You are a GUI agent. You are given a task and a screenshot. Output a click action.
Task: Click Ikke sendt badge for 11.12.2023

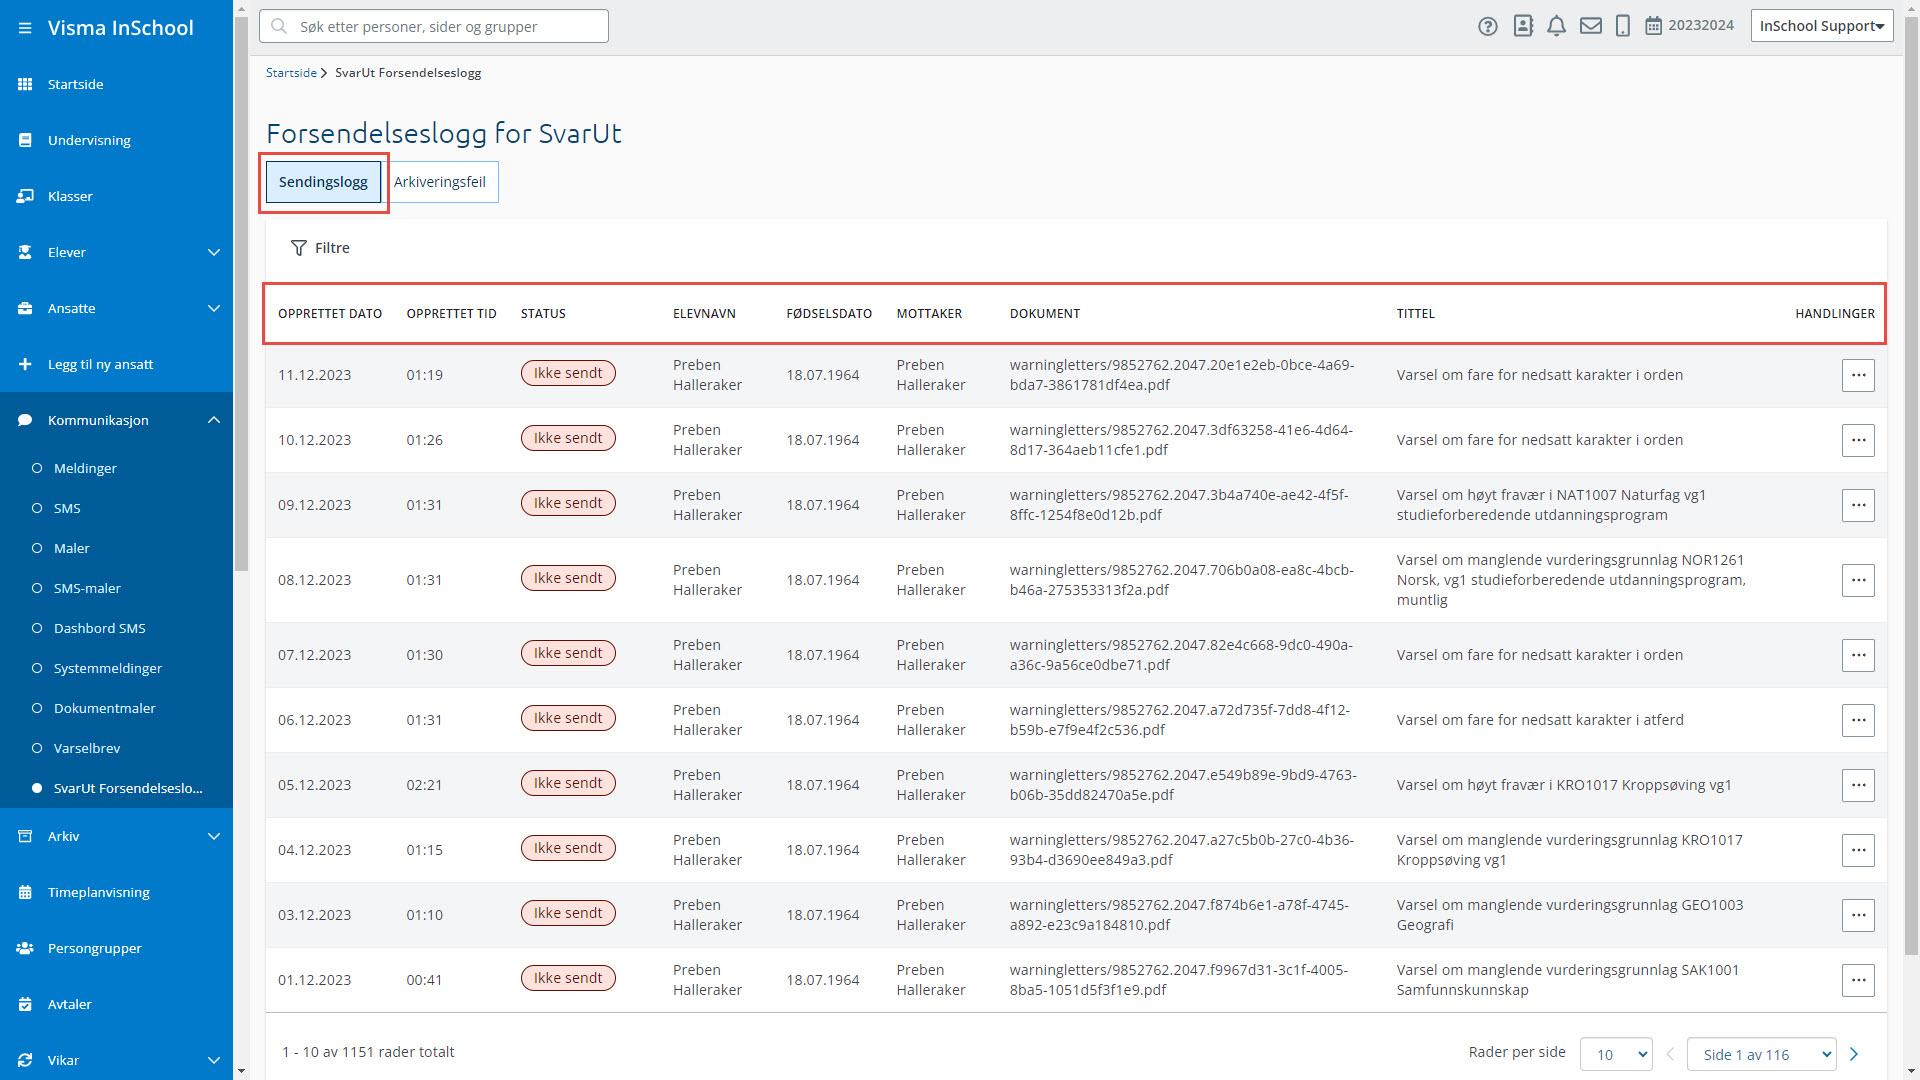pos(568,373)
